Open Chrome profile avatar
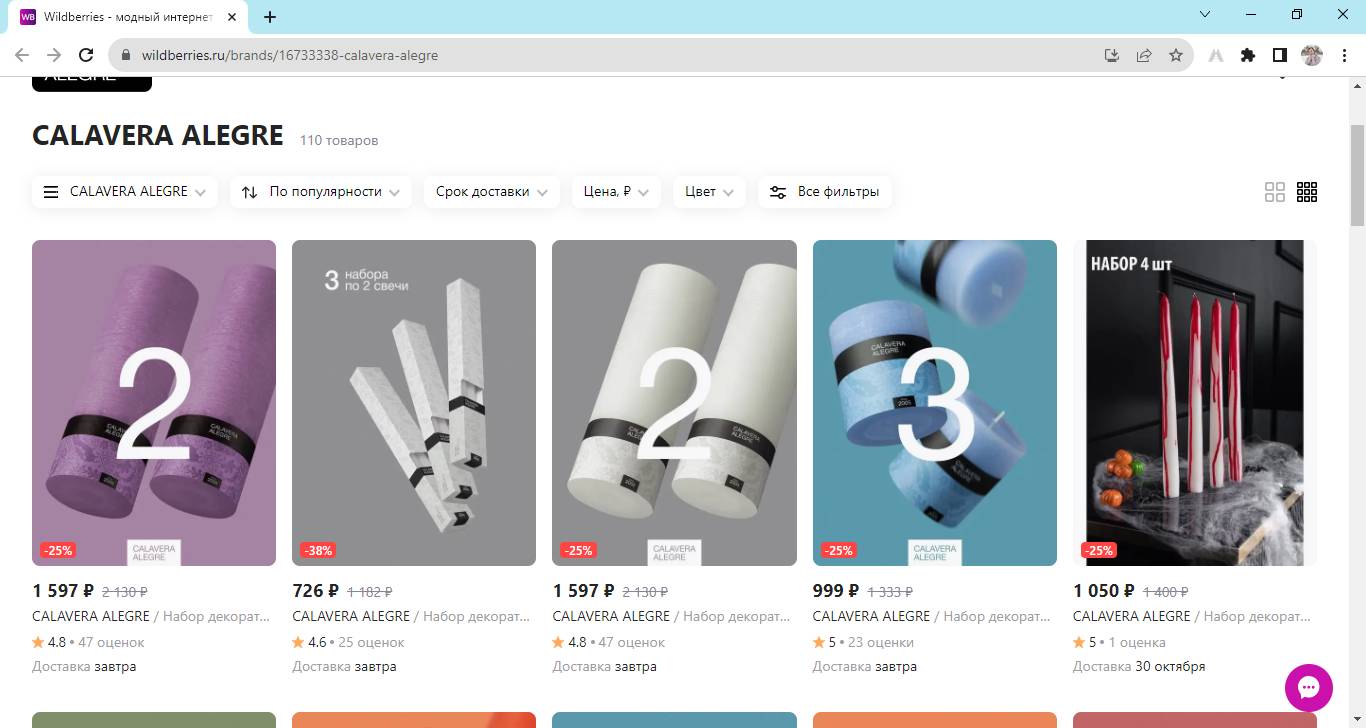Image resolution: width=1366 pixels, height=728 pixels. click(x=1311, y=55)
